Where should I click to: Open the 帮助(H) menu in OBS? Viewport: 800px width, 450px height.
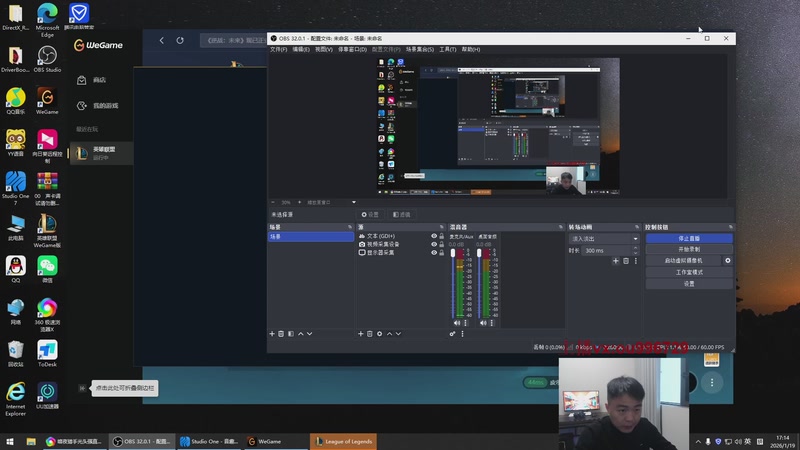(x=471, y=49)
